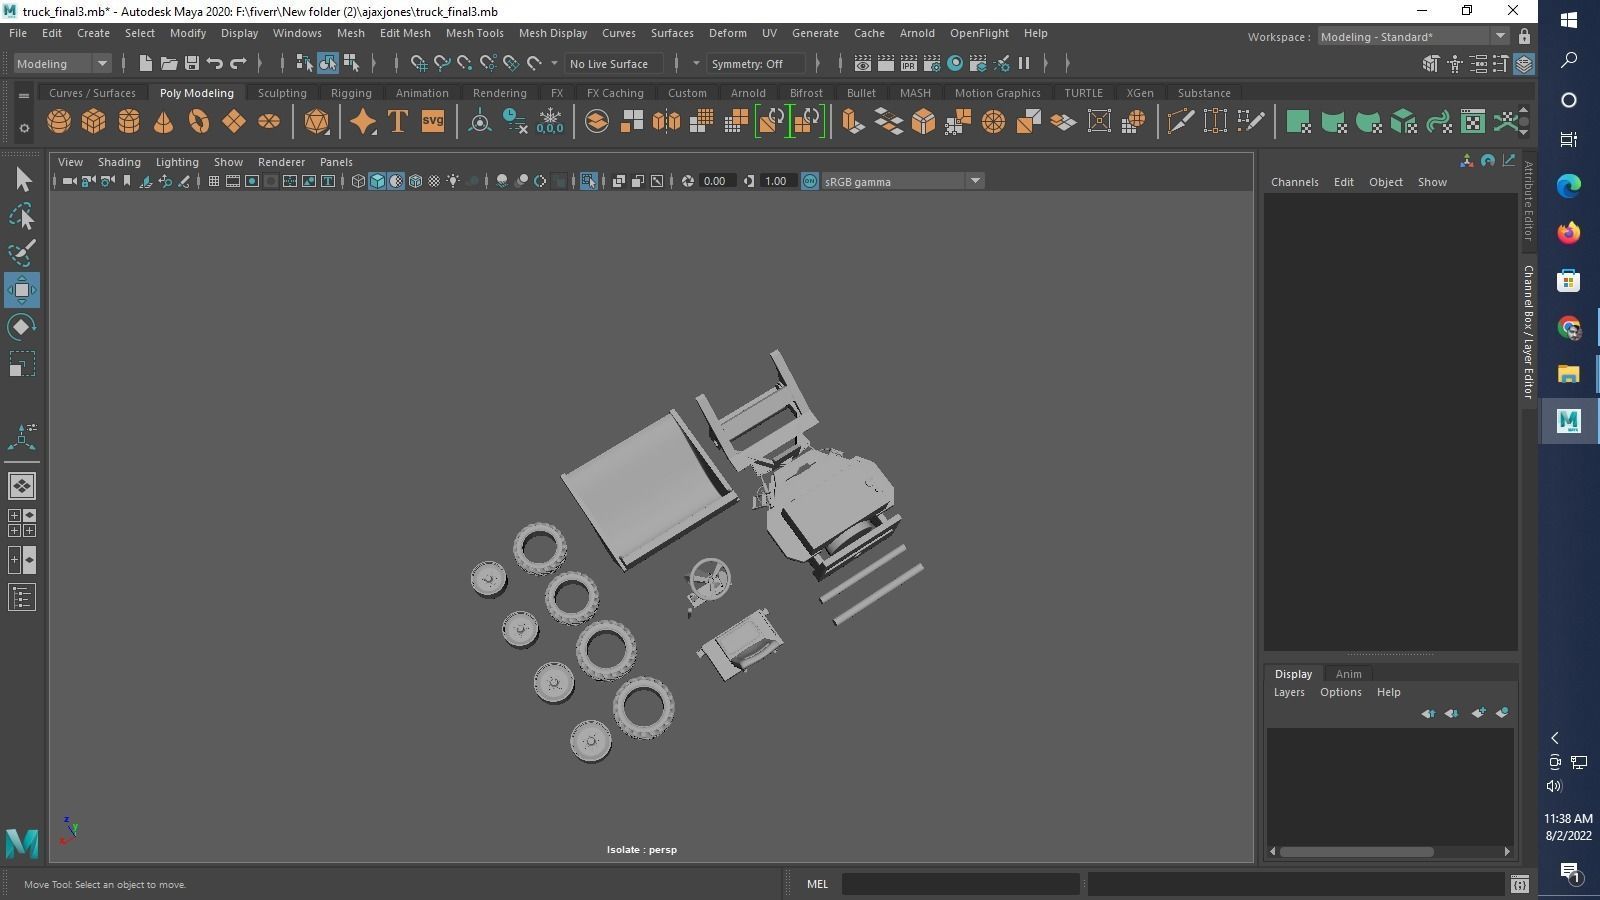The width and height of the screenshot is (1600, 900).
Task: Click the Outliner layout icon in toolbox
Action: pos(22,598)
